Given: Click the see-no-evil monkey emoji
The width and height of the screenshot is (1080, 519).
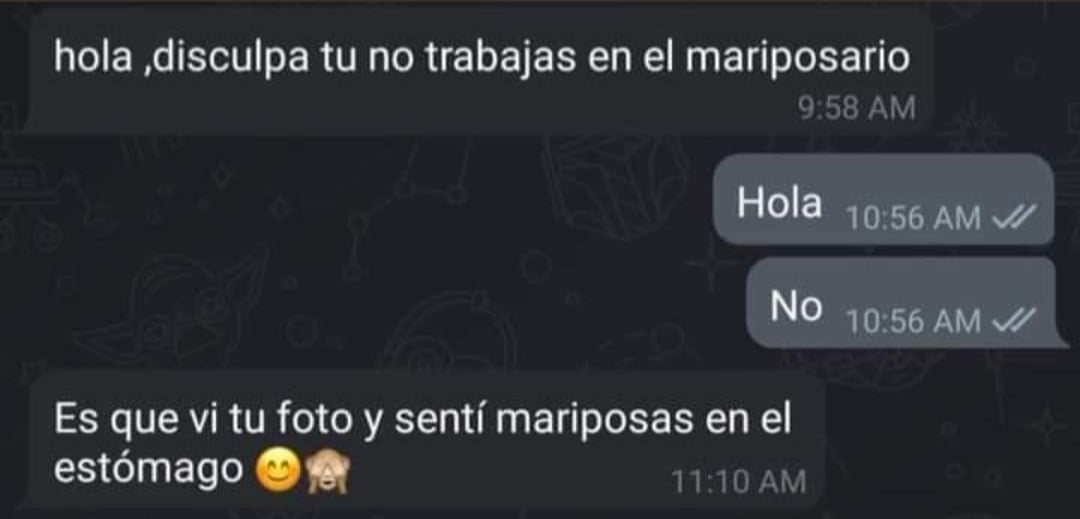Looking at the screenshot, I should [328, 472].
